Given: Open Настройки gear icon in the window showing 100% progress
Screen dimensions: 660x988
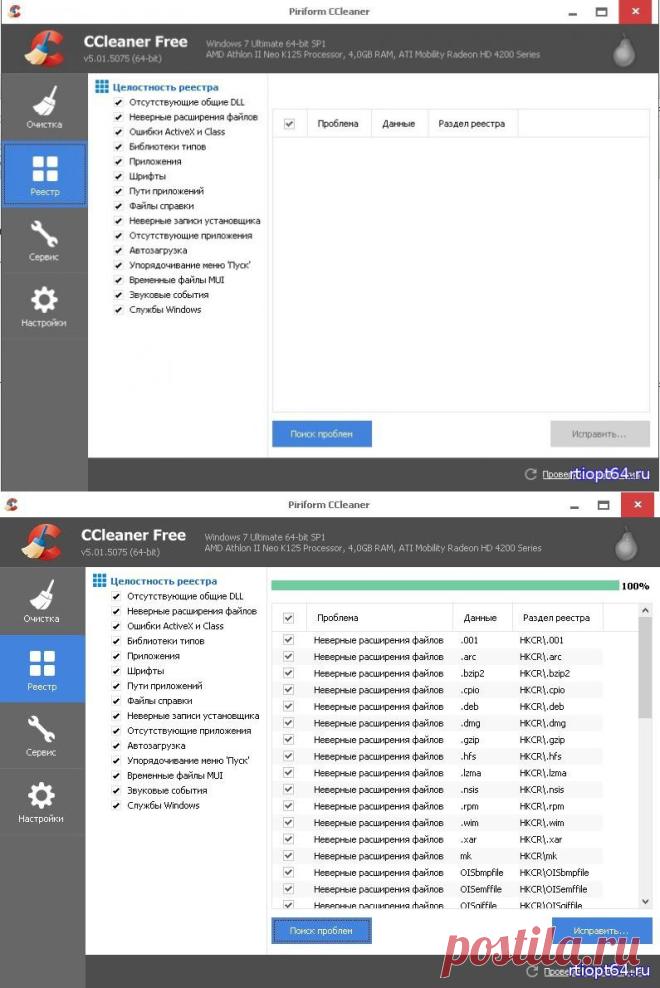Looking at the screenshot, I should pyautogui.click(x=41, y=795).
